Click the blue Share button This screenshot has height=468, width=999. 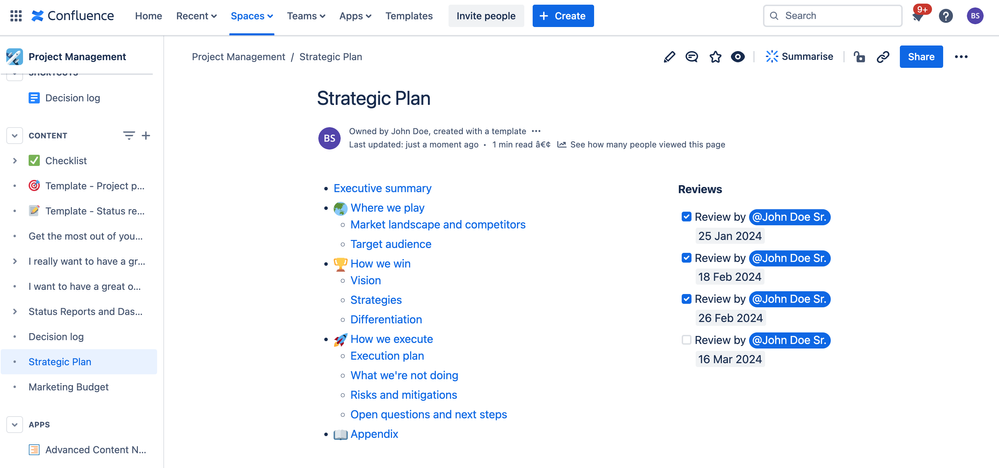(x=921, y=57)
